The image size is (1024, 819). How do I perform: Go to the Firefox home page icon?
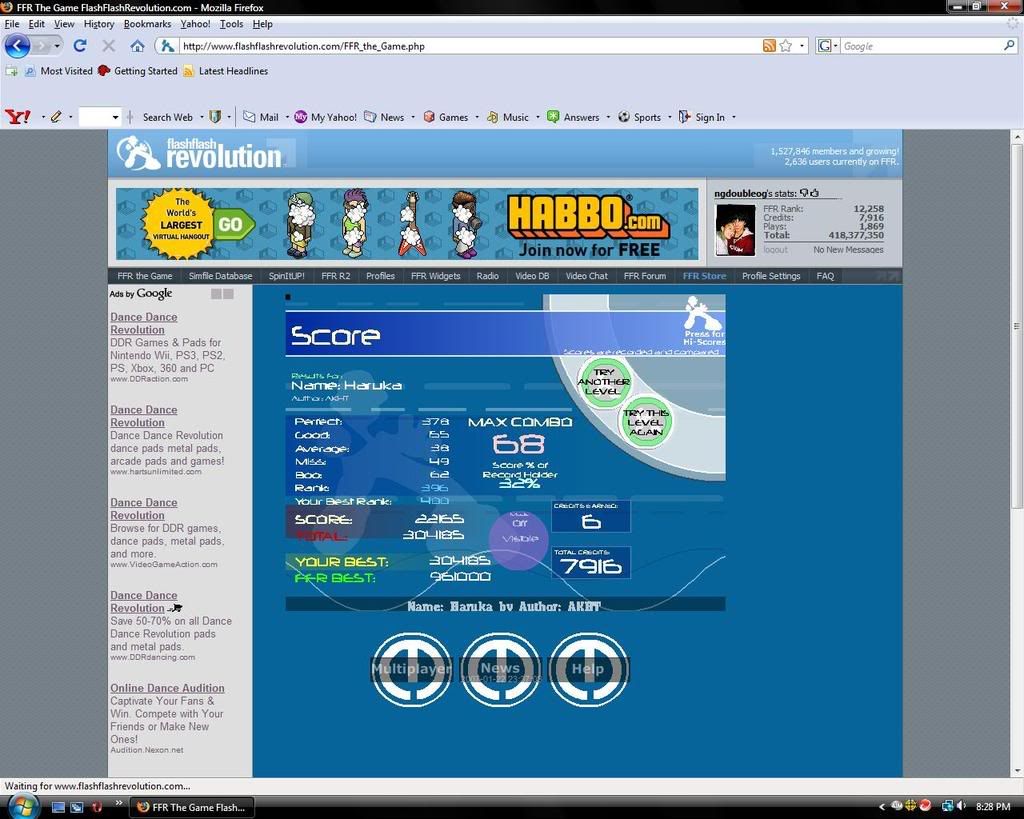[137, 46]
